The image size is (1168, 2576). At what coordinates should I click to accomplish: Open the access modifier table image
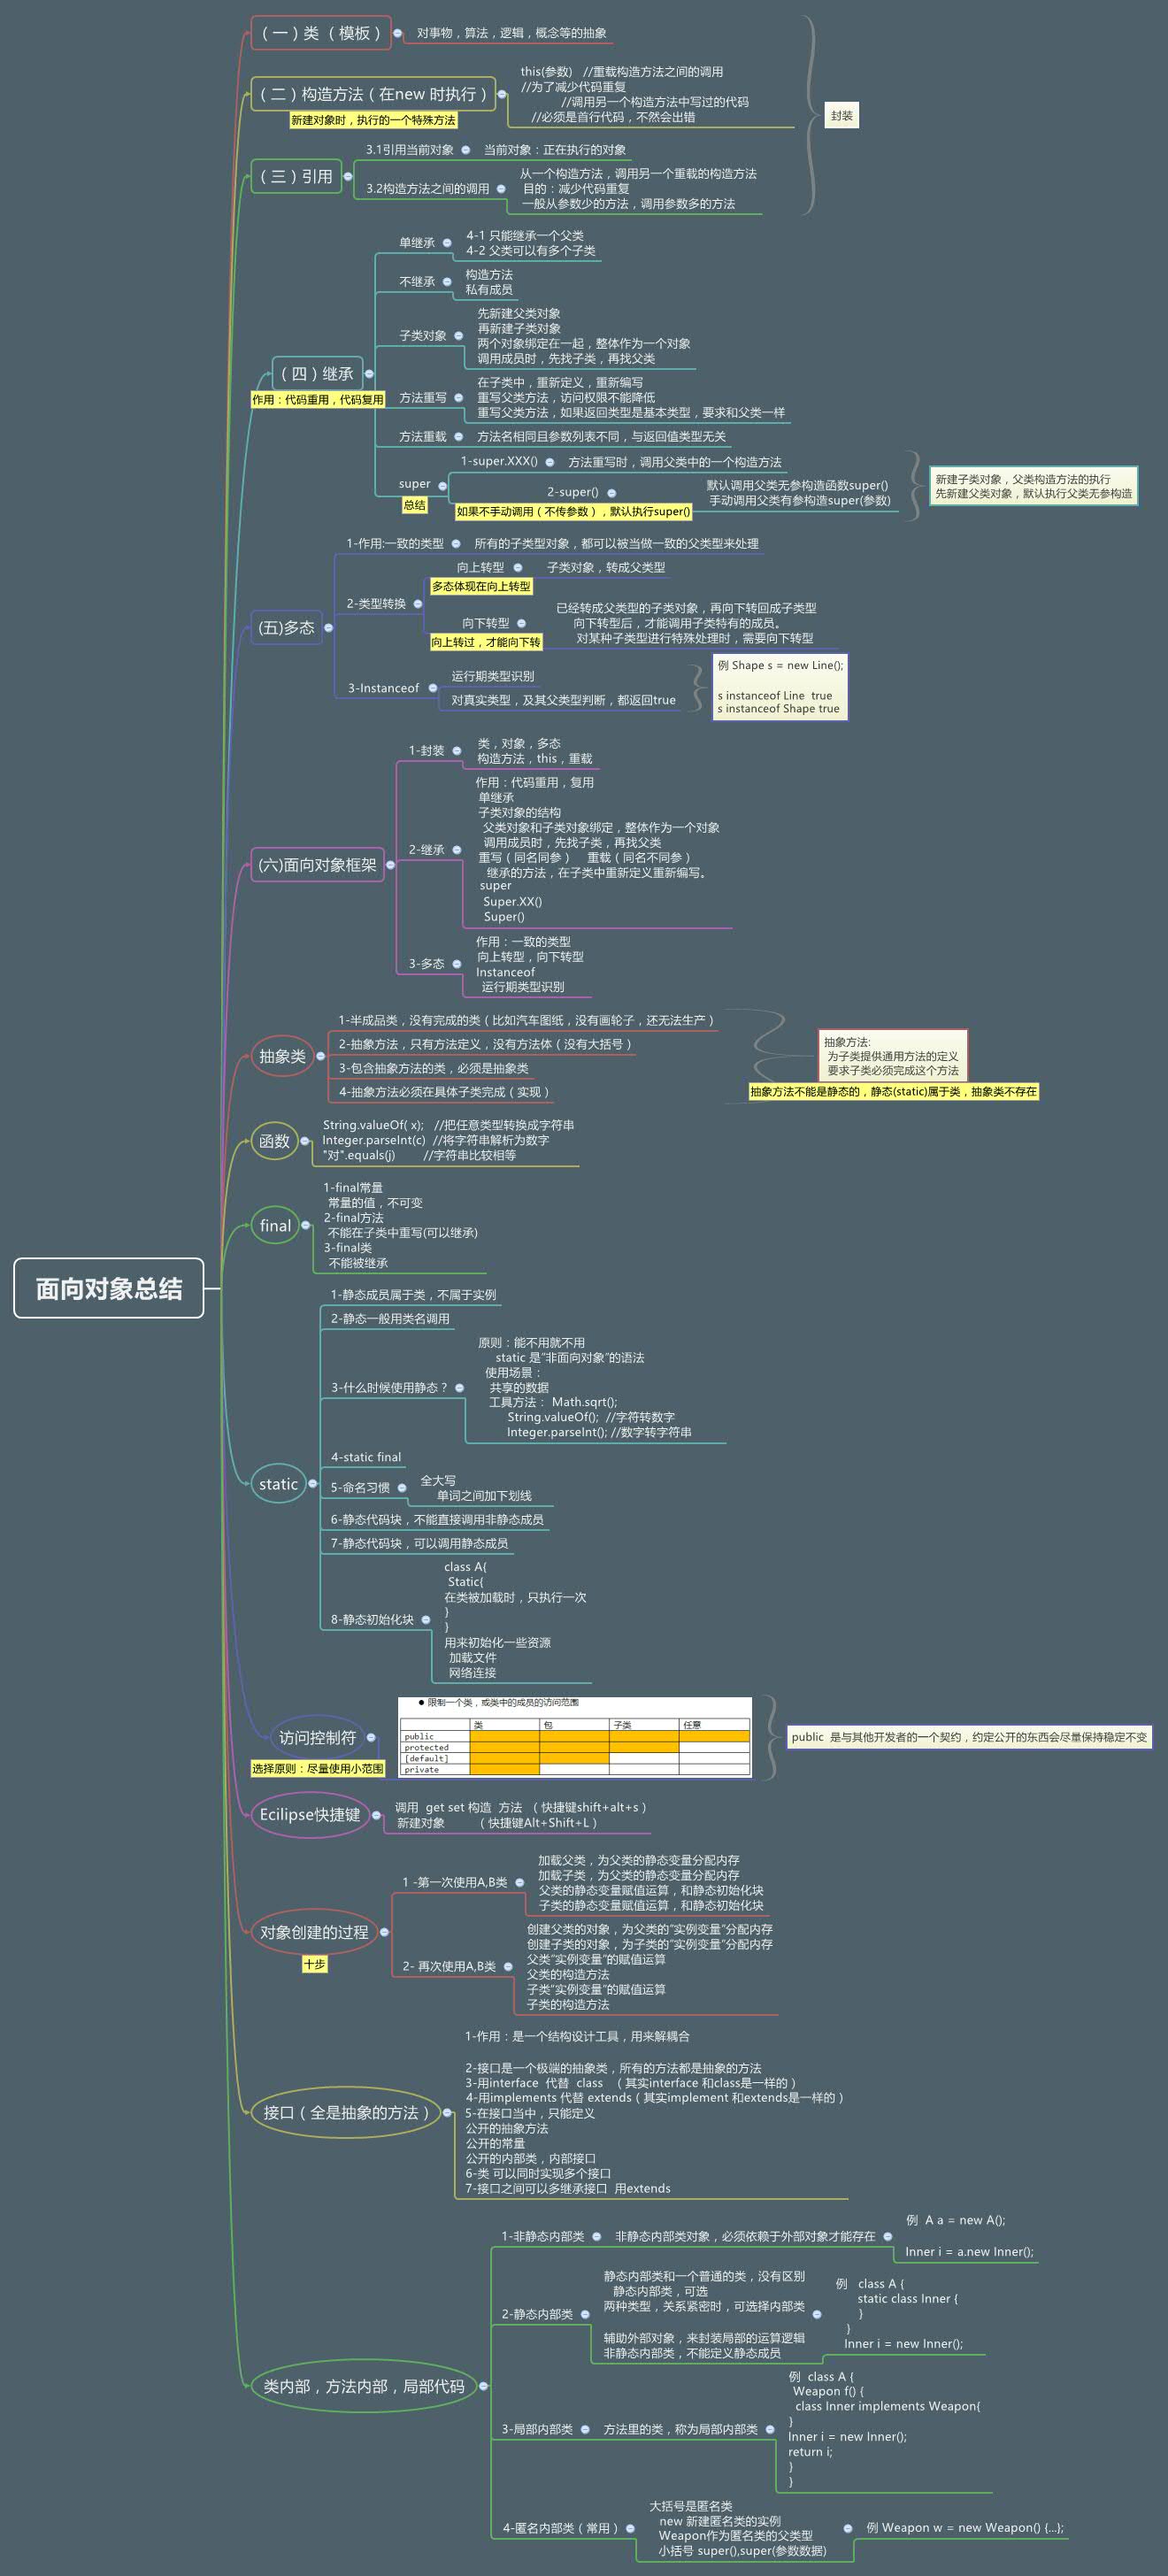(575, 1736)
